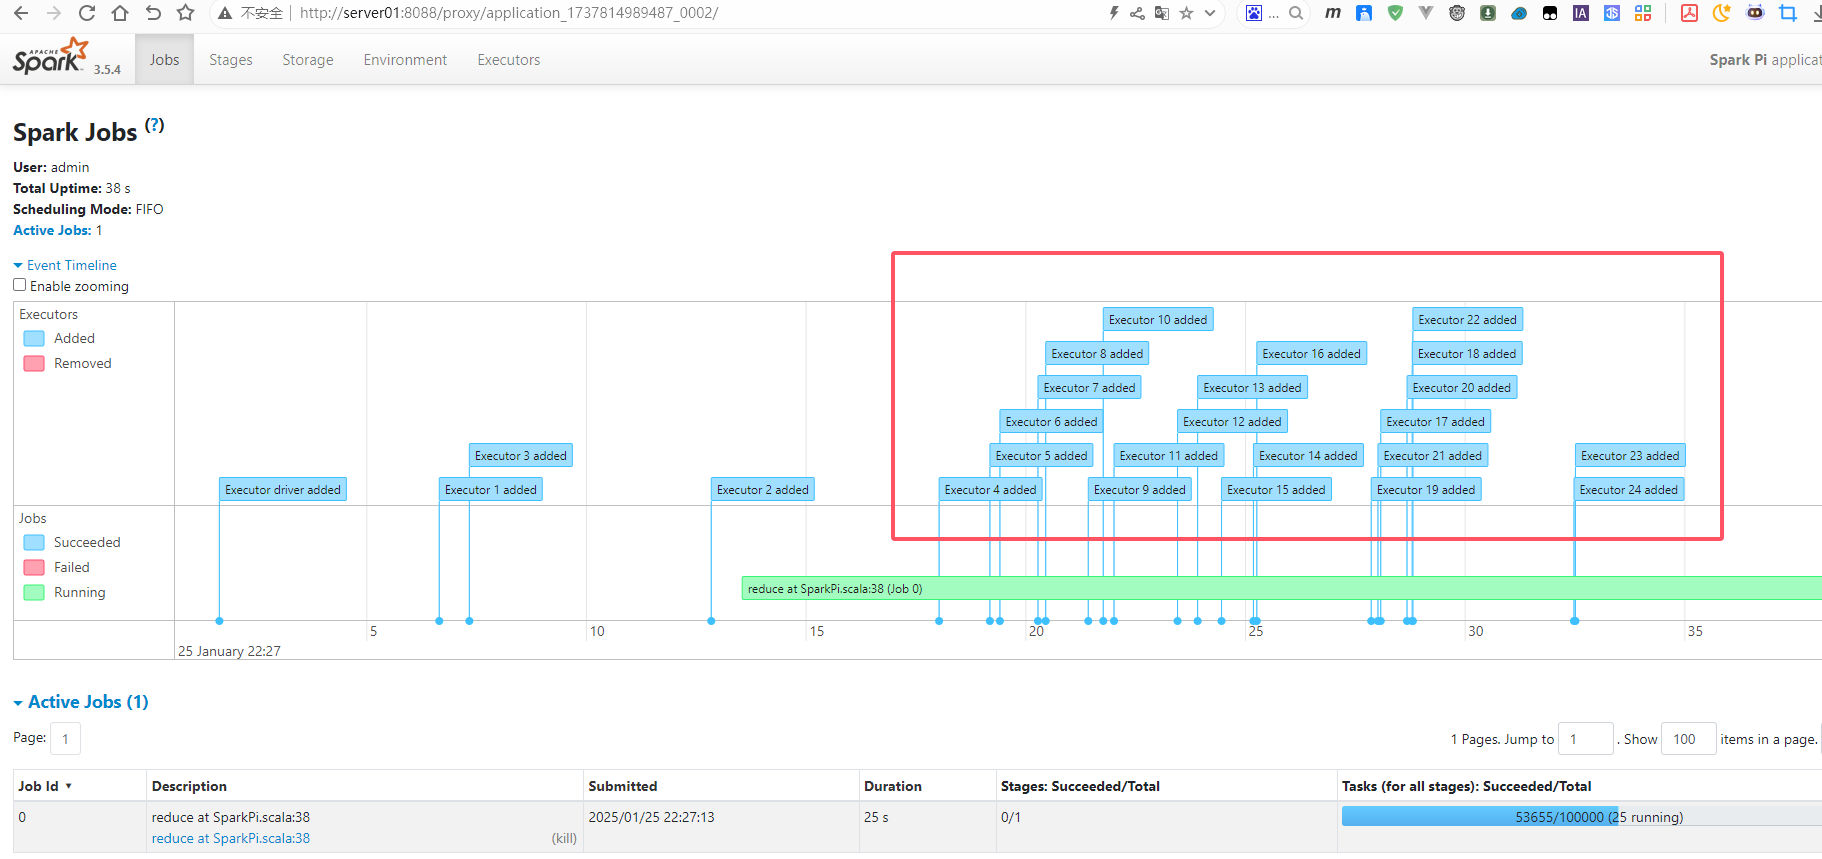Click the browser home icon
This screenshot has height=859, width=1822.
click(120, 13)
